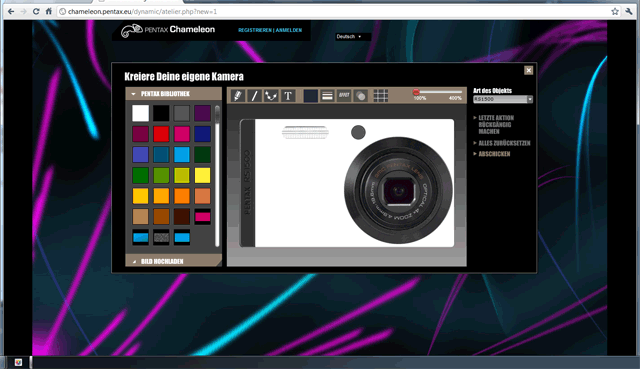Pick the tan beige color swatch
The image size is (640, 369).
tap(140, 217)
